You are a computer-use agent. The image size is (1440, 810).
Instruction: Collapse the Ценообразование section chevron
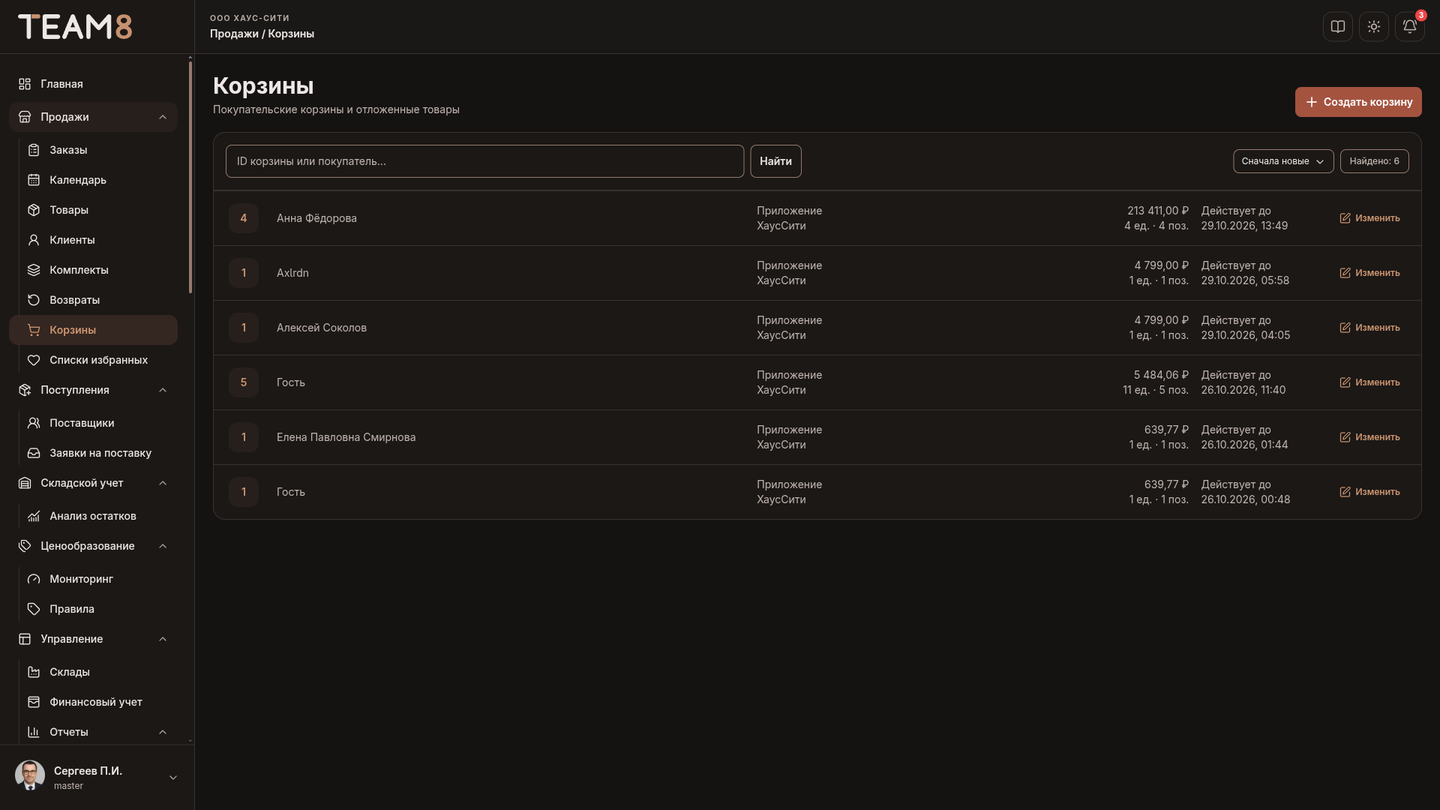[x=163, y=546]
